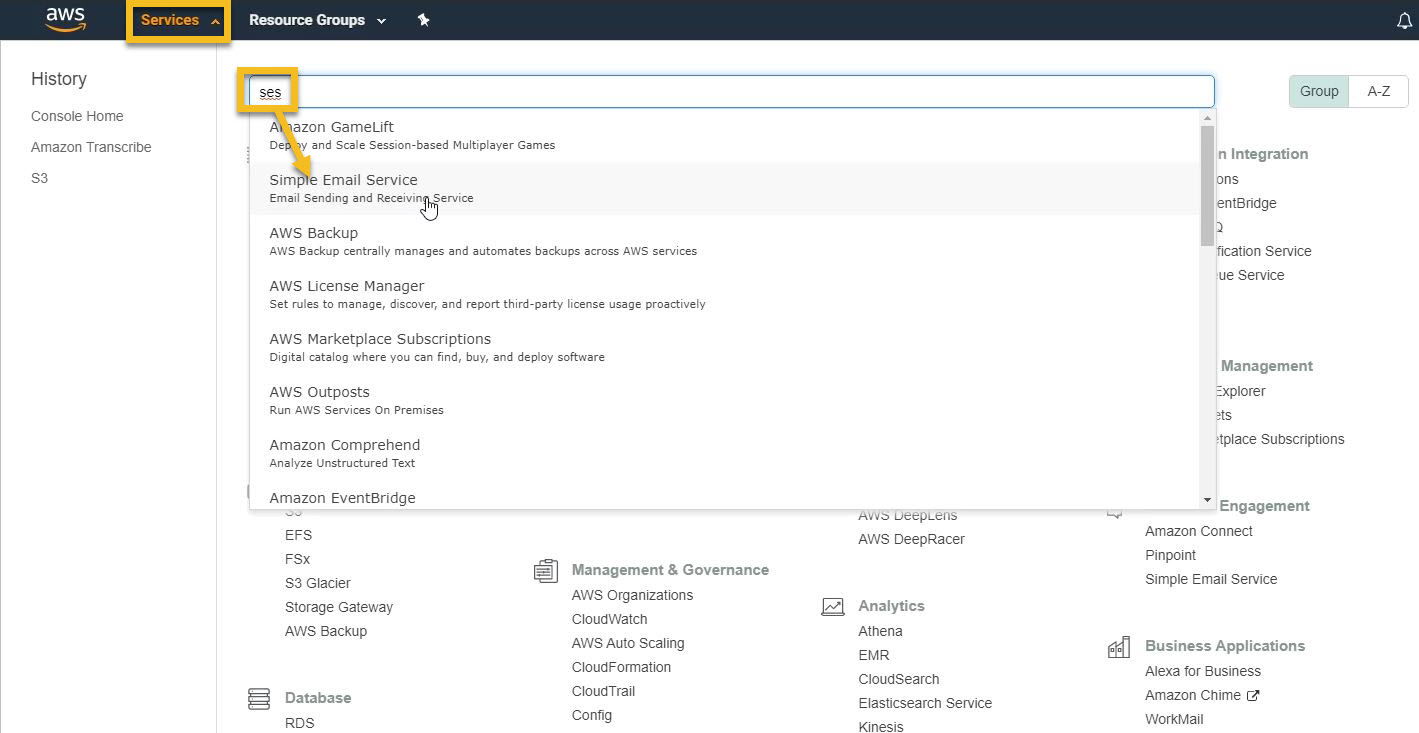Open EMR service link
1419x733 pixels.
(873, 655)
